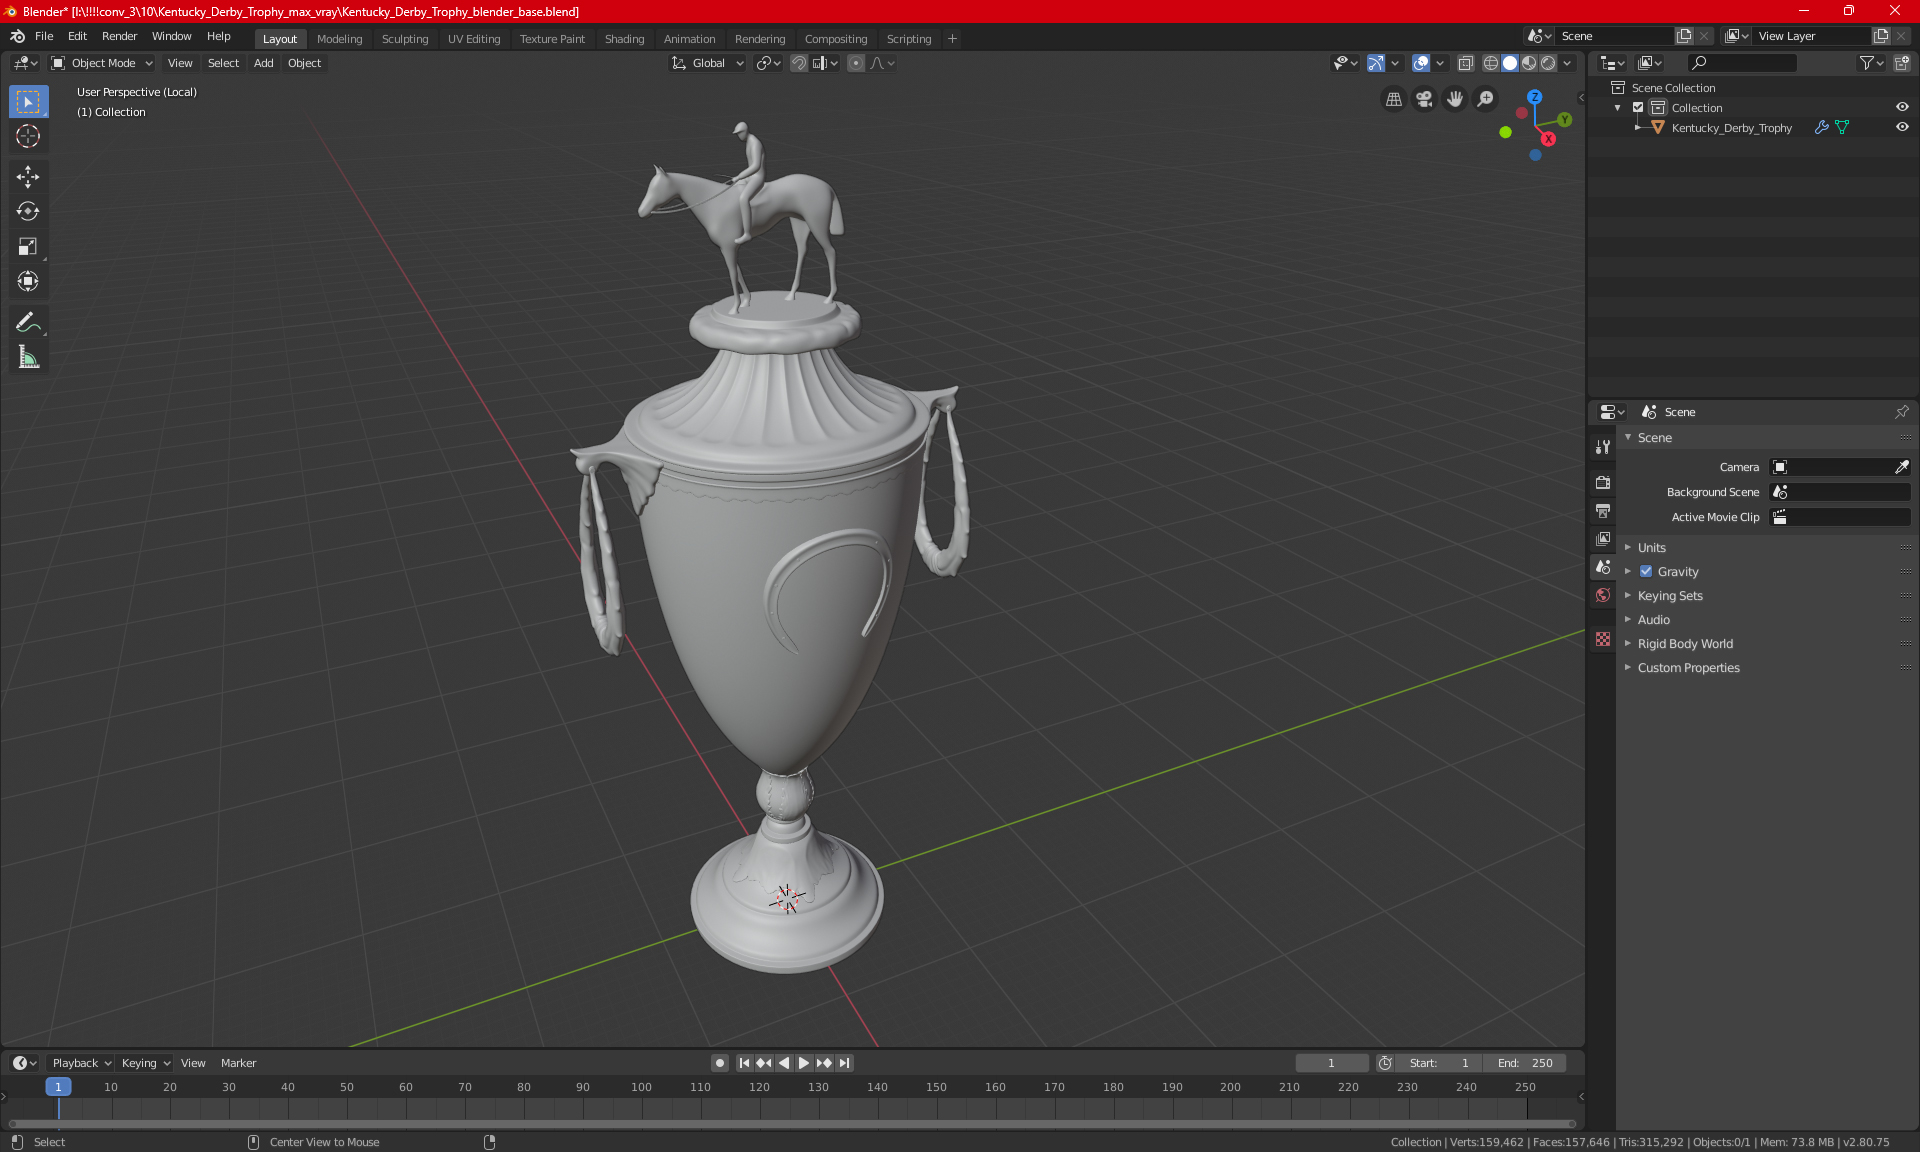Toggle Collection exclude checkbox in outliner

(1638, 108)
